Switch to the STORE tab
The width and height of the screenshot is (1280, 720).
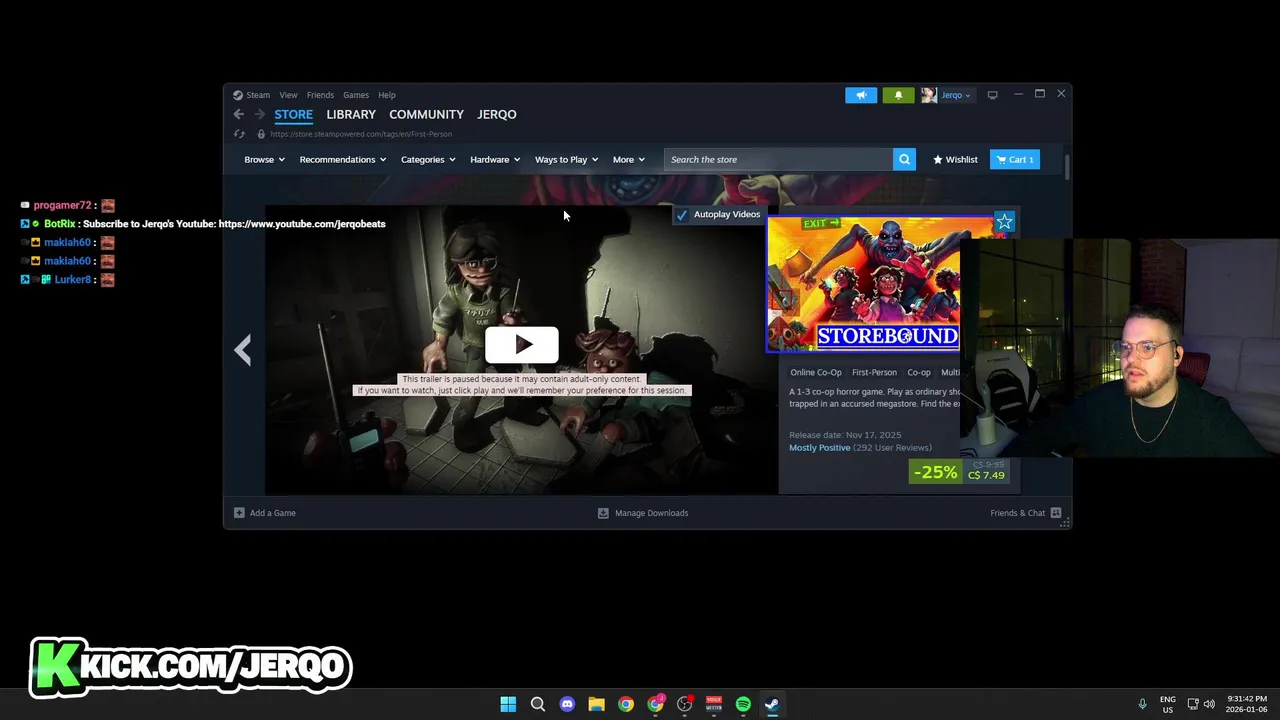294,114
